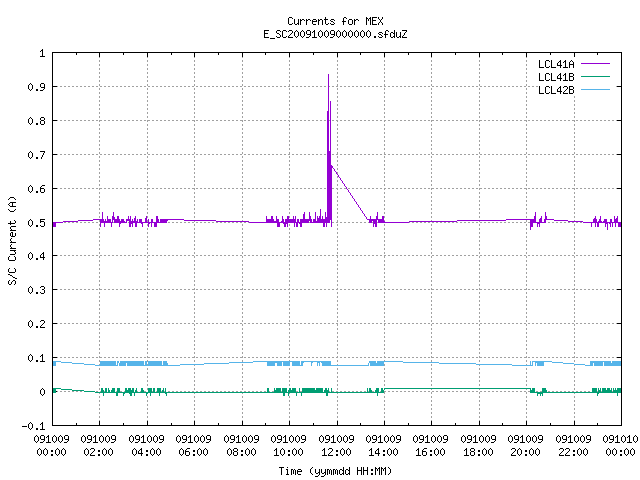Image resolution: width=640 pixels, height=480 pixels.
Task: Click the y-axis tick value 0.5
Action: point(36,223)
